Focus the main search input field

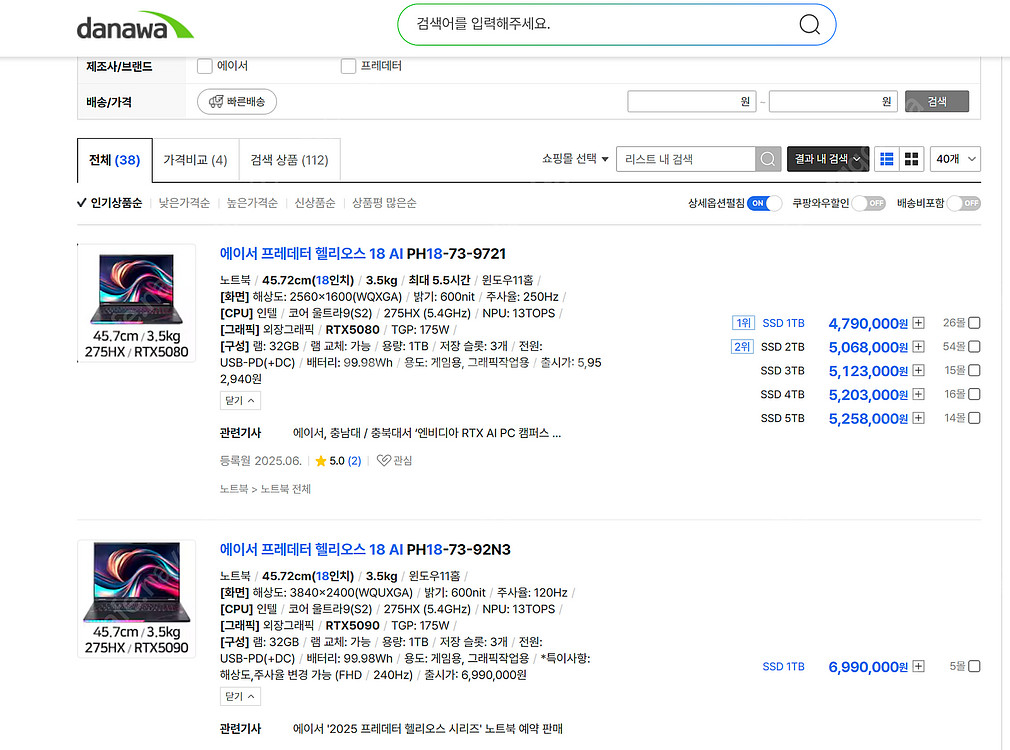coord(599,24)
